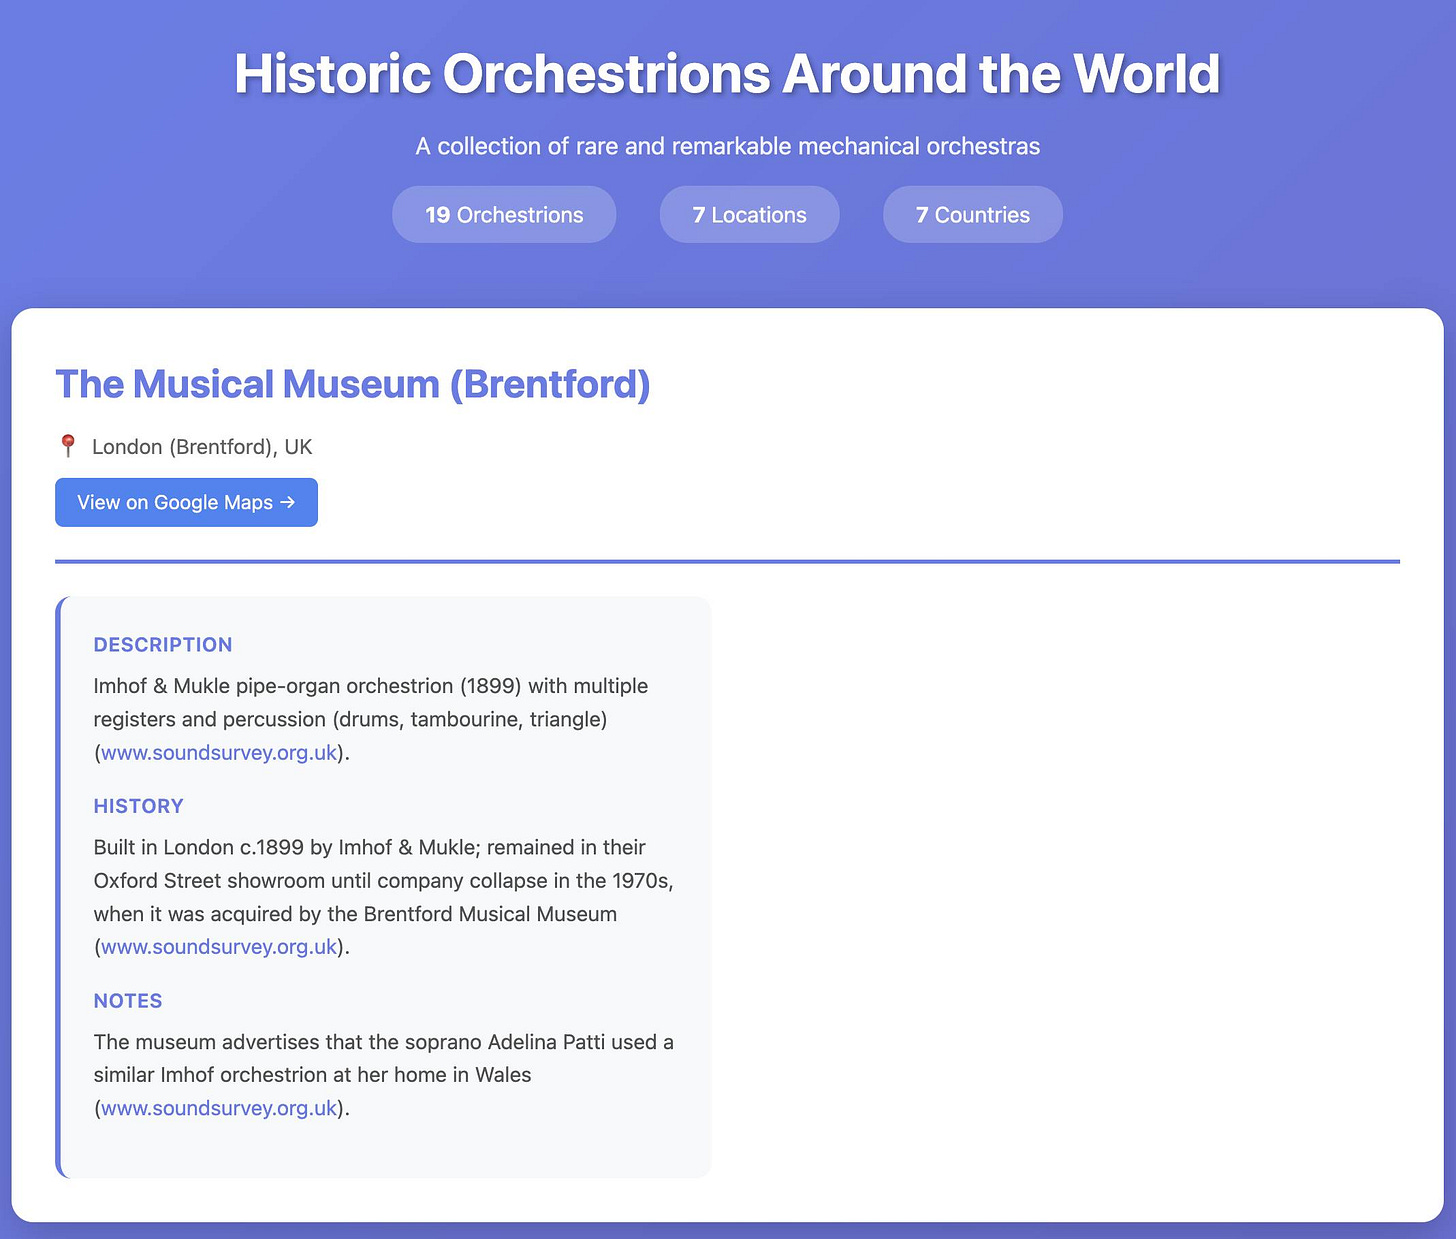Click the London (Brentford), UK location text
The width and height of the screenshot is (1456, 1239).
pos(201,446)
